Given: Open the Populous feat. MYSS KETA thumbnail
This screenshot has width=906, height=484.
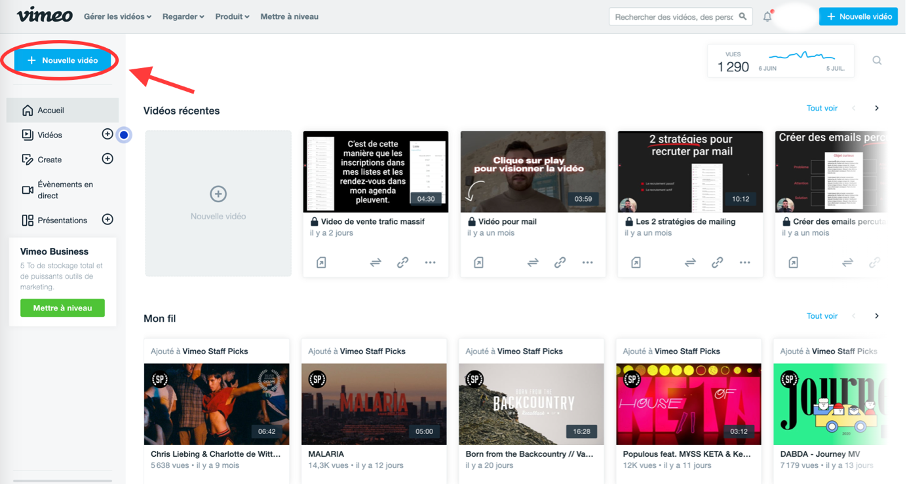Looking at the screenshot, I should click(x=688, y=404).
